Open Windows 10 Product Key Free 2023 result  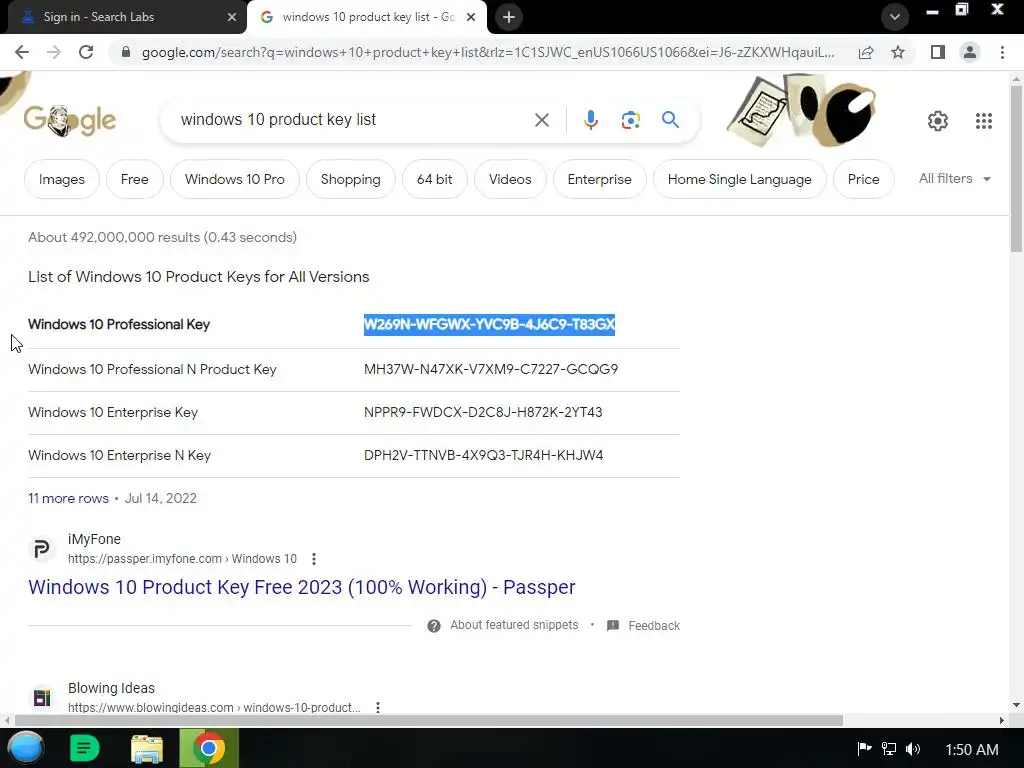pyautogui.click(x=302, y=587)
